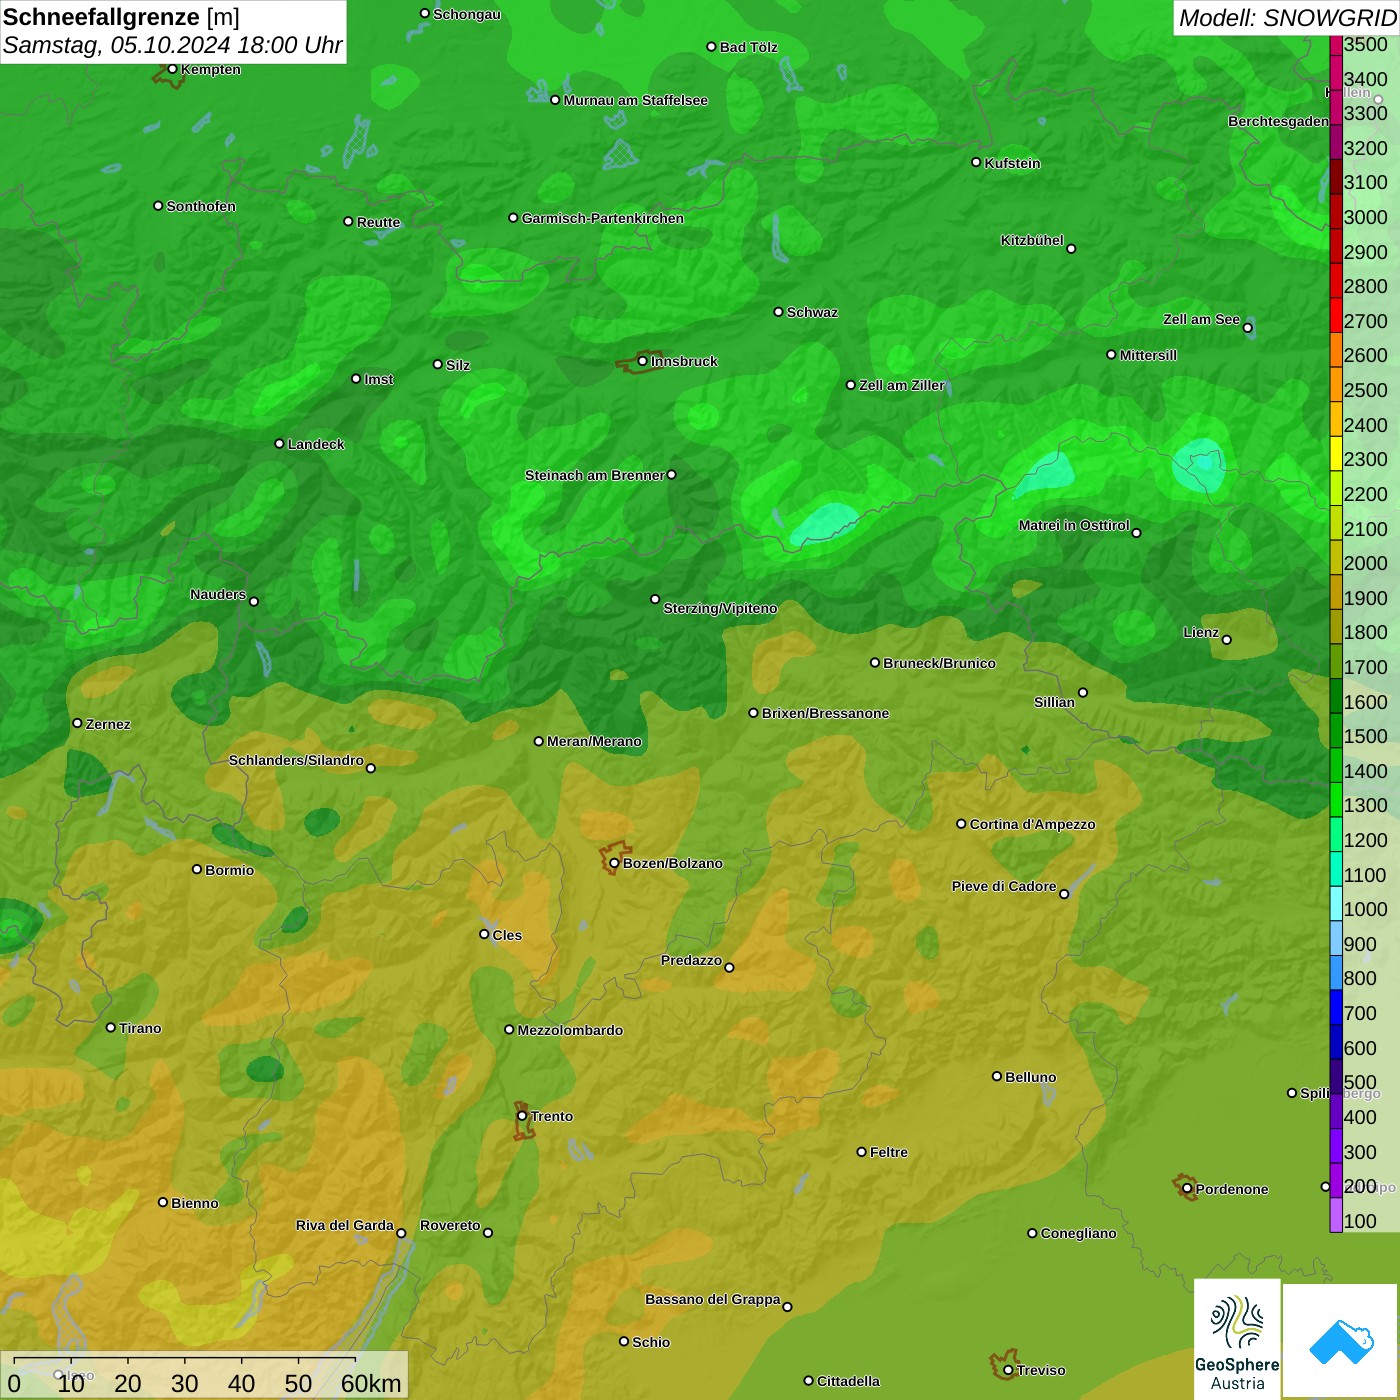Click the Pieve di Cadore label

tap(1004, 886)
